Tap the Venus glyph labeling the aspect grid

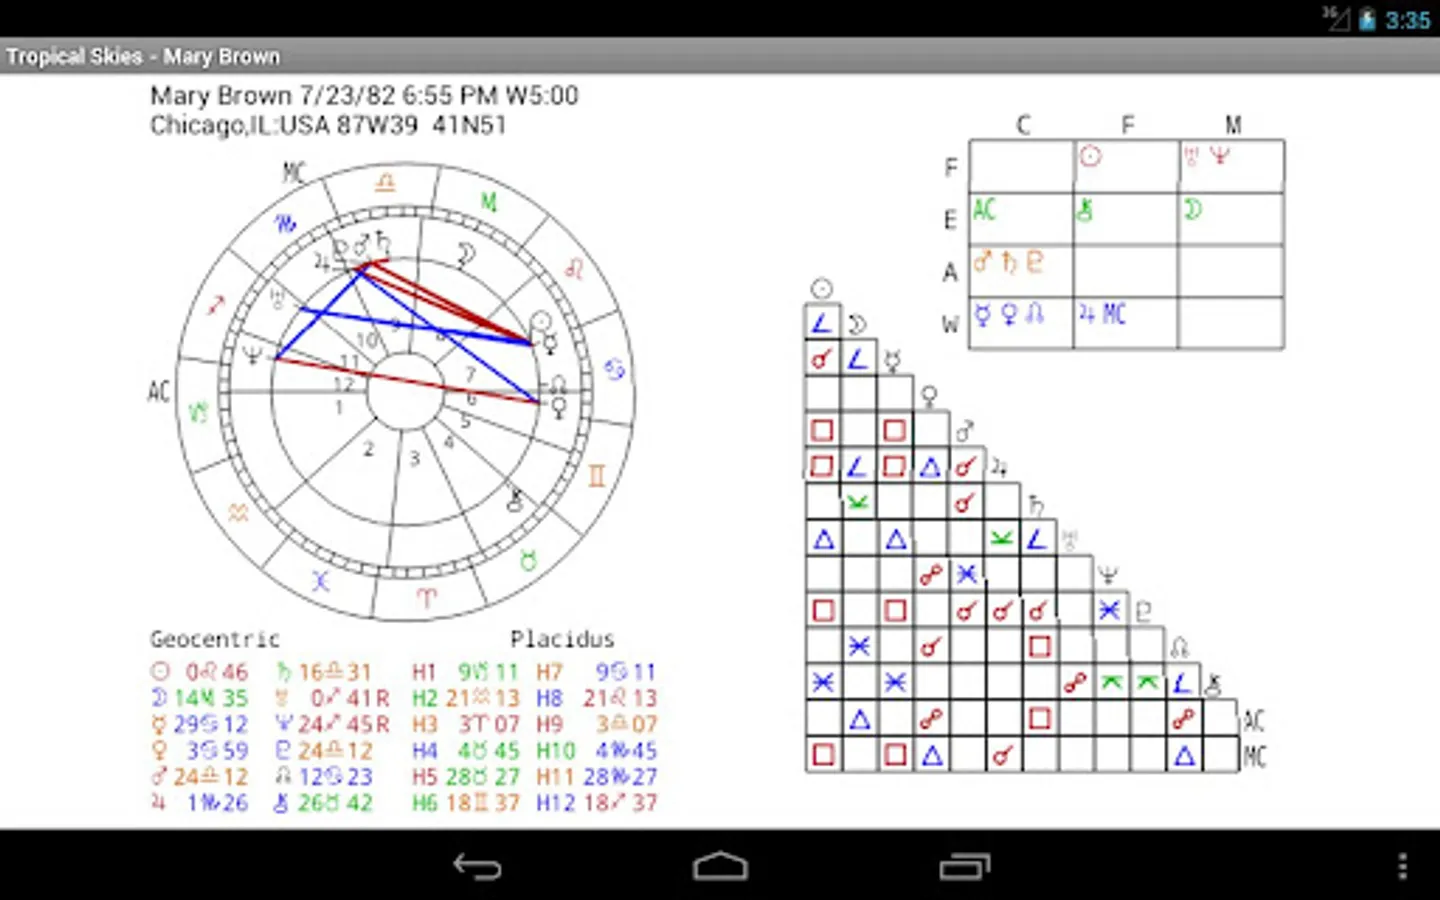pyautogui.click(x=929, y=397)
